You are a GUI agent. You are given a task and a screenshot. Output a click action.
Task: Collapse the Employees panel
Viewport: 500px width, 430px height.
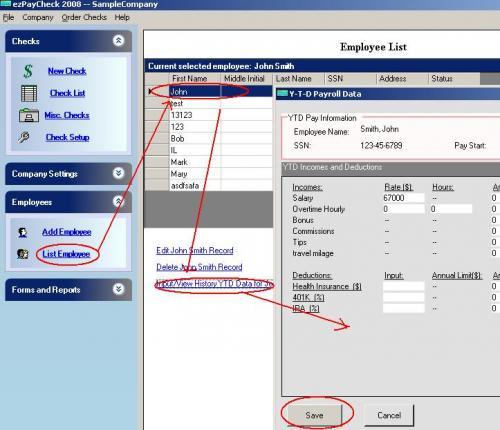coord(118,201)
